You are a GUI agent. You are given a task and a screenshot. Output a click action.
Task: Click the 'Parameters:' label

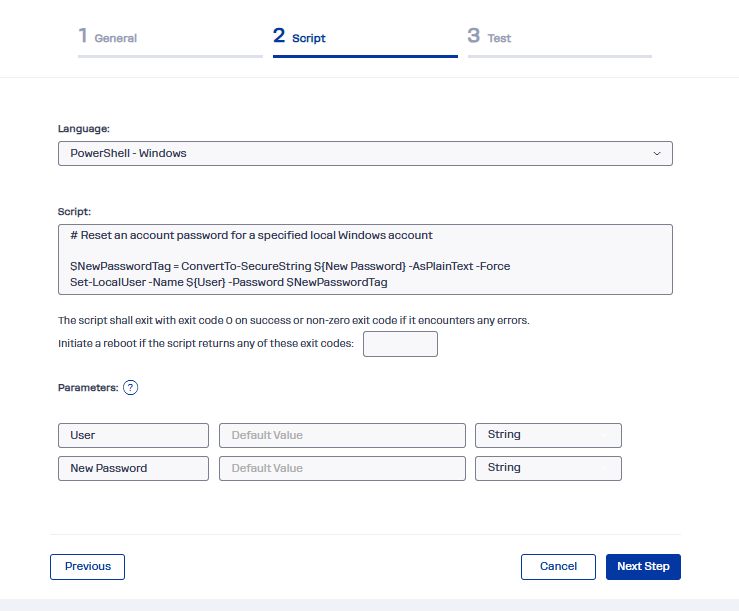click(x=88, y=388)
